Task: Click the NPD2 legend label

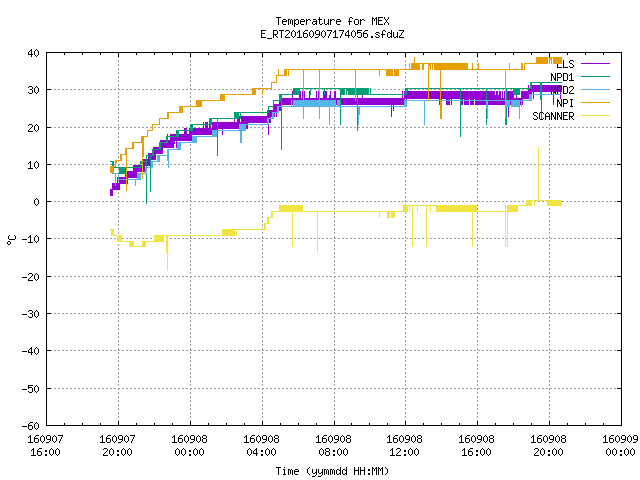Action: [x=562, y=90]
